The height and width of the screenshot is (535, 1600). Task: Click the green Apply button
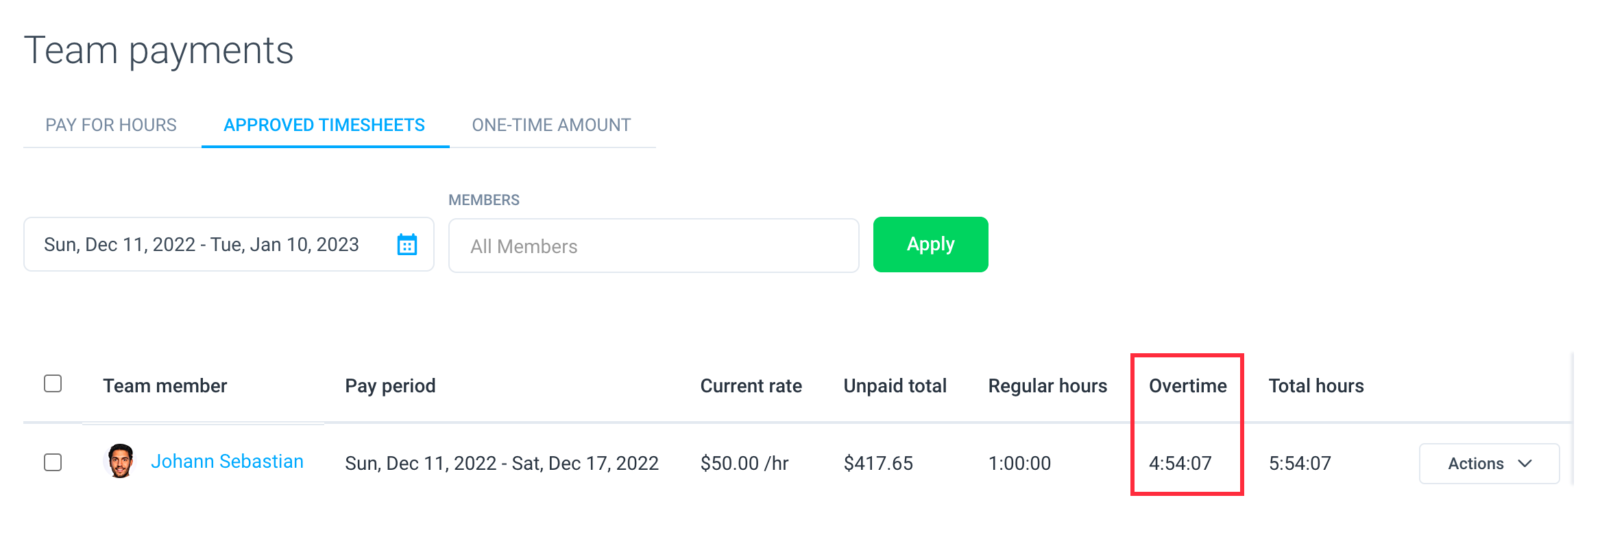tap(930, 244)
